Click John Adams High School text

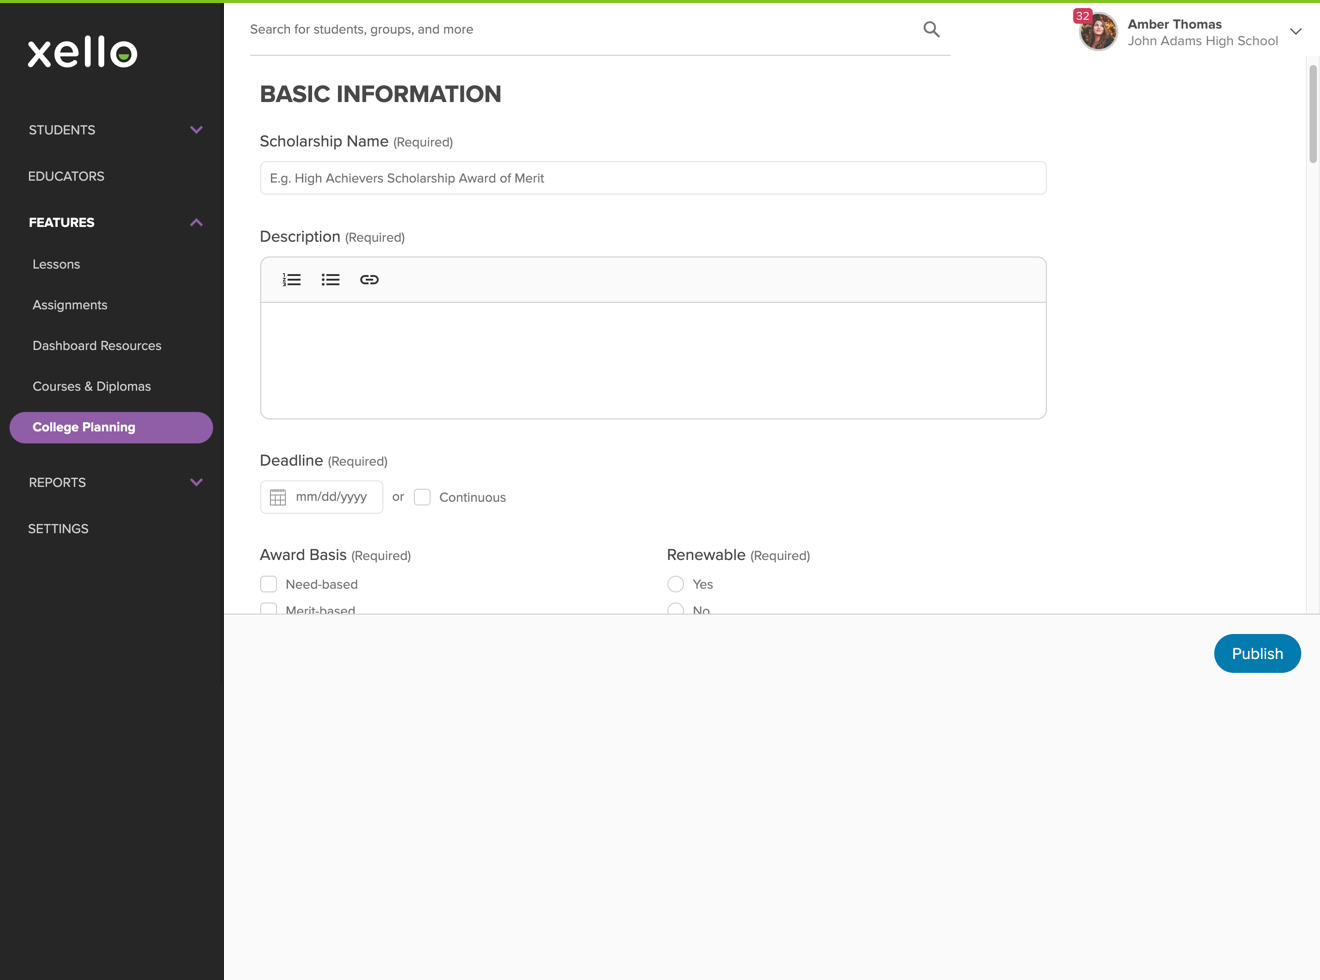tap(1203, 41)
